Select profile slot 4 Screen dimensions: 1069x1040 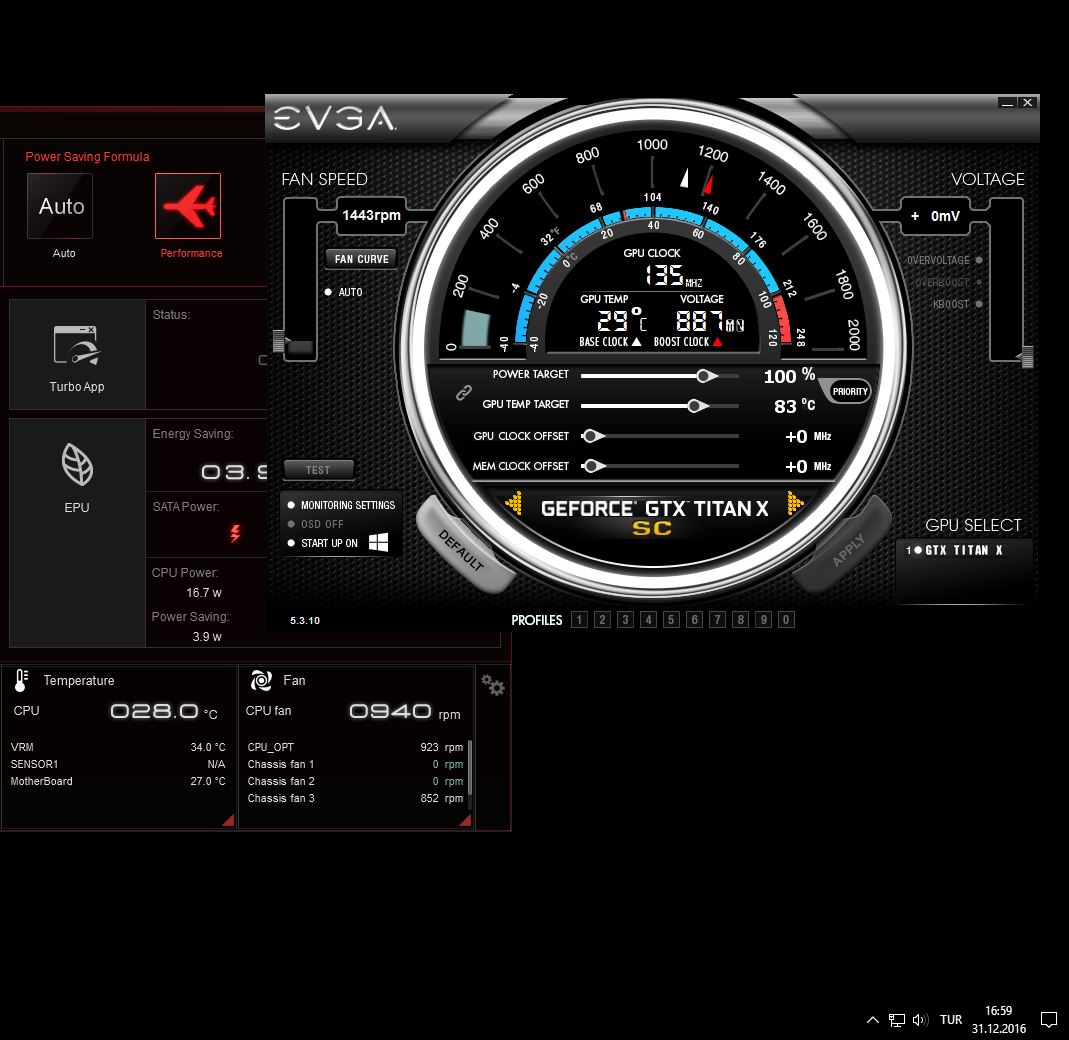coord(648,620)
